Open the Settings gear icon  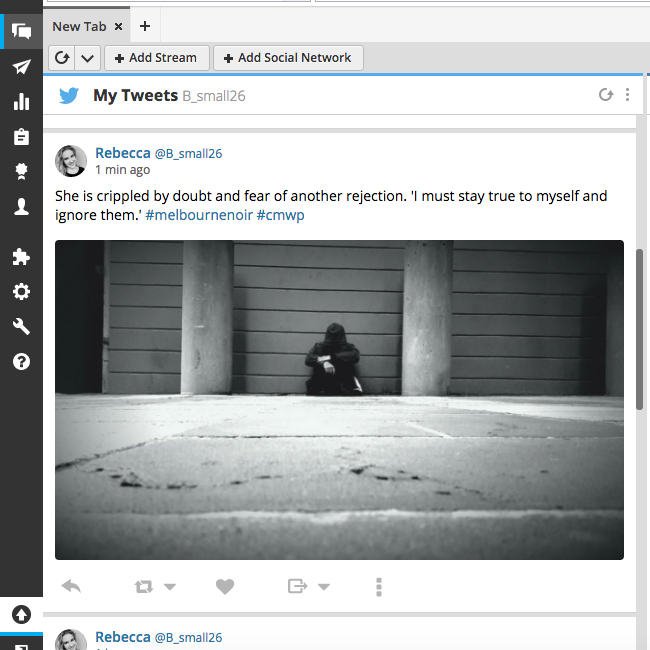[21, 292]
